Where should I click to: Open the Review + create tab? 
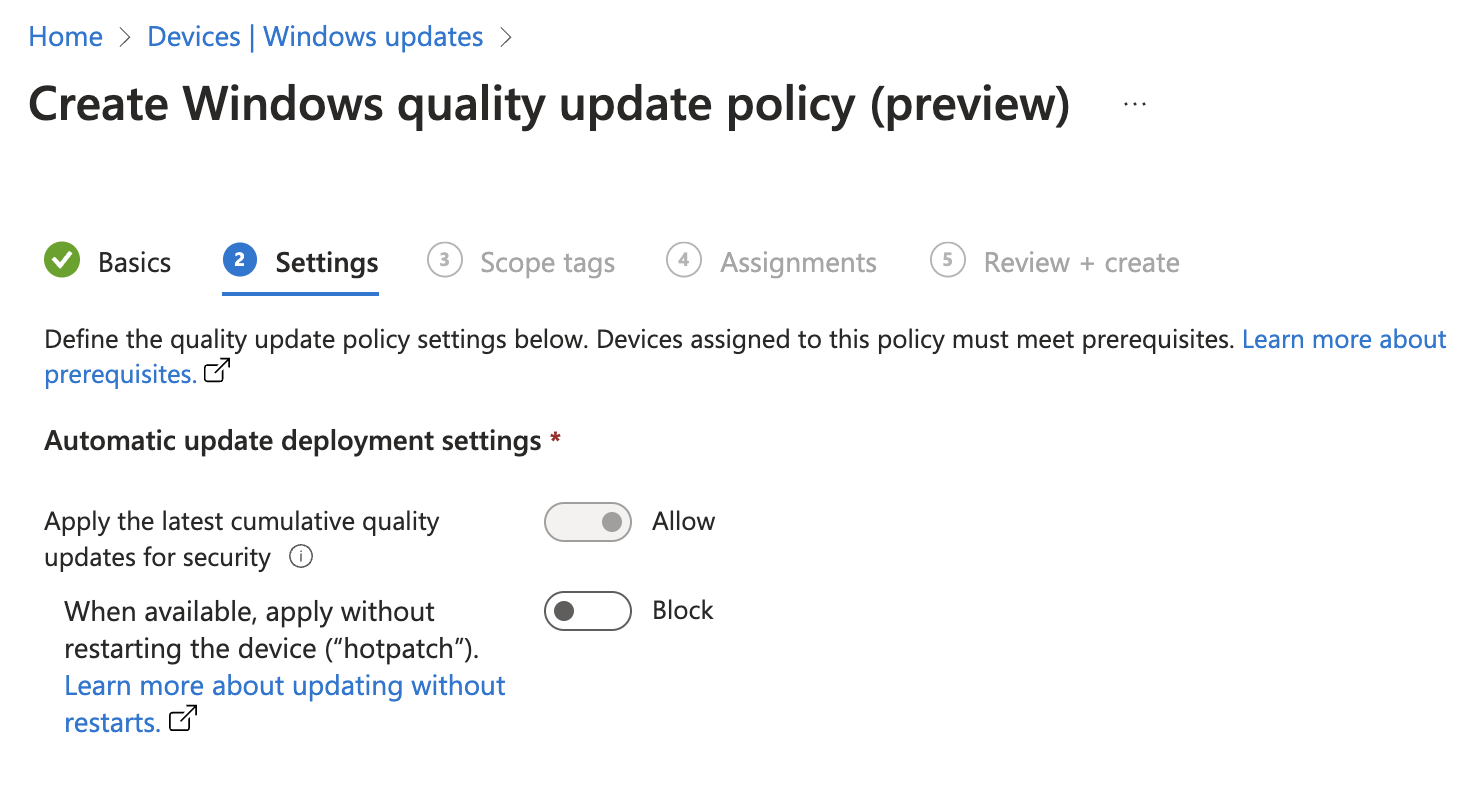coord(1081,263)
